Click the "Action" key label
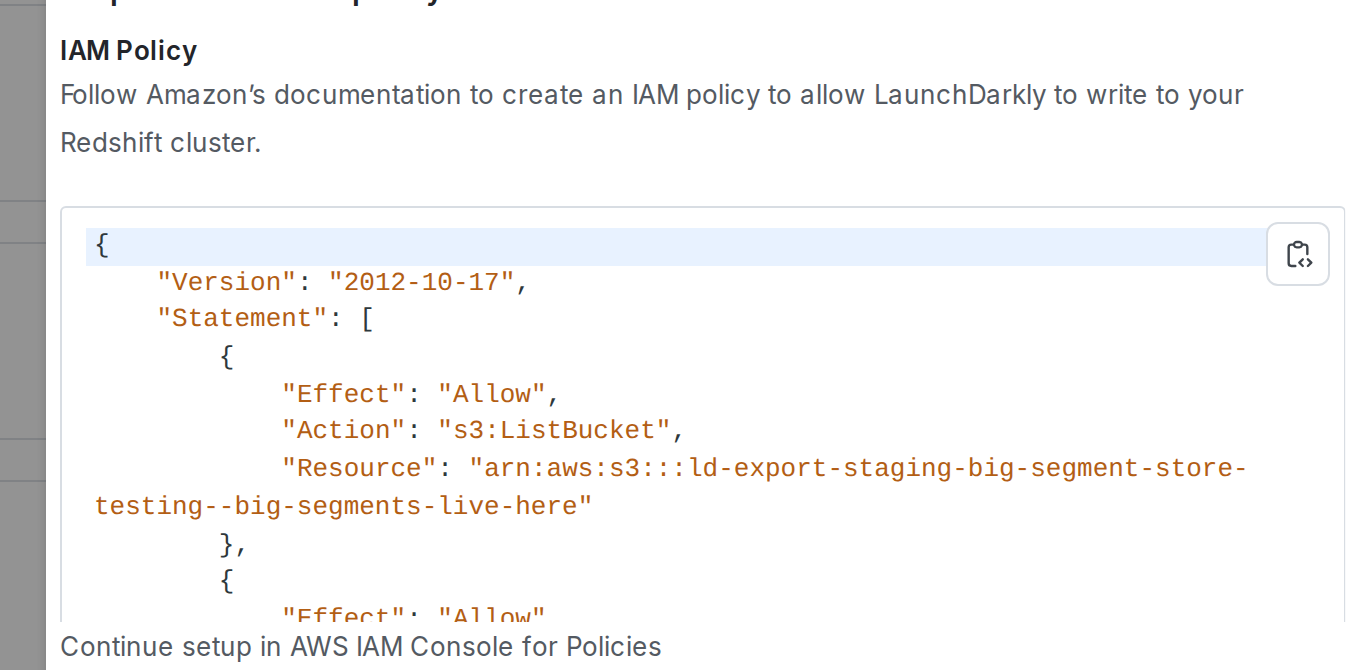The height and width of the screenshot is (670, 1346). (x=343, y=429)
